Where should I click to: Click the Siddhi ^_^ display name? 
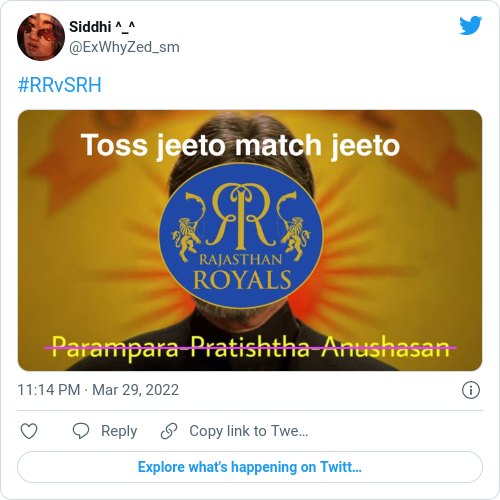click(102, 27)
